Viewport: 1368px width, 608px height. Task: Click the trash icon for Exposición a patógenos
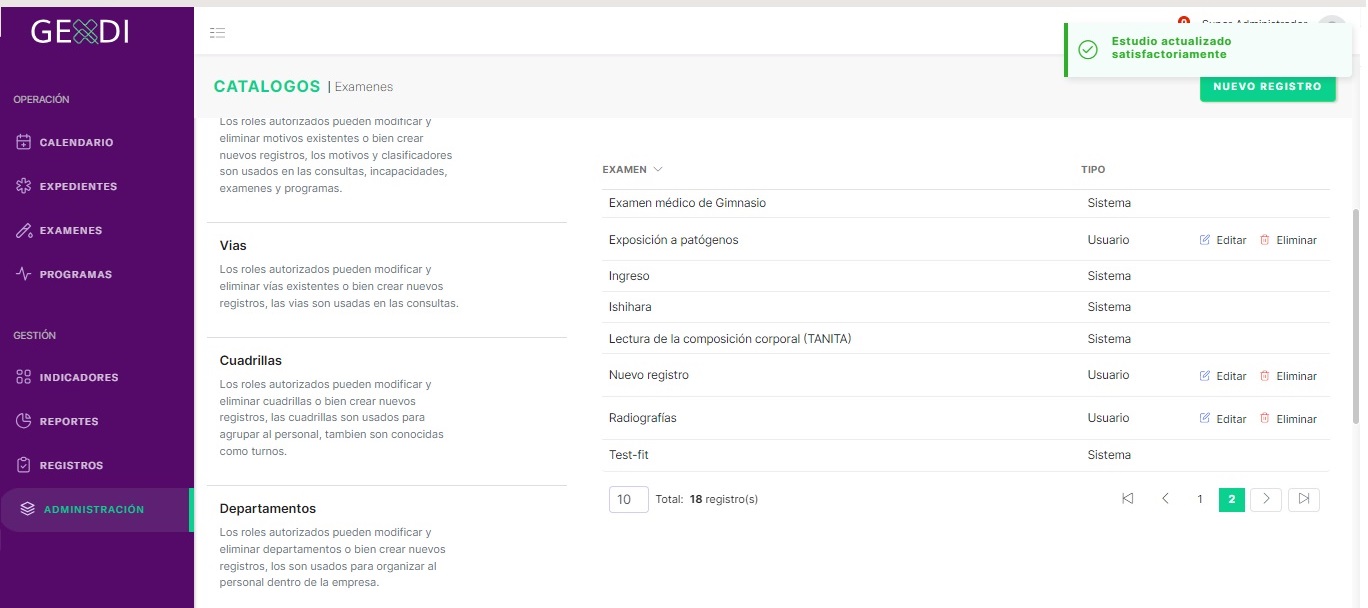tap(1265, 240)
